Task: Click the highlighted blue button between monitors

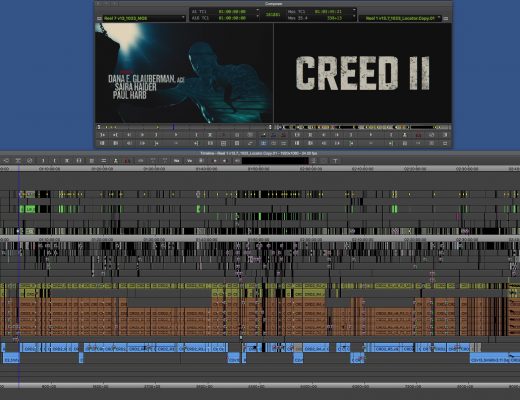Action: point(263,143)
